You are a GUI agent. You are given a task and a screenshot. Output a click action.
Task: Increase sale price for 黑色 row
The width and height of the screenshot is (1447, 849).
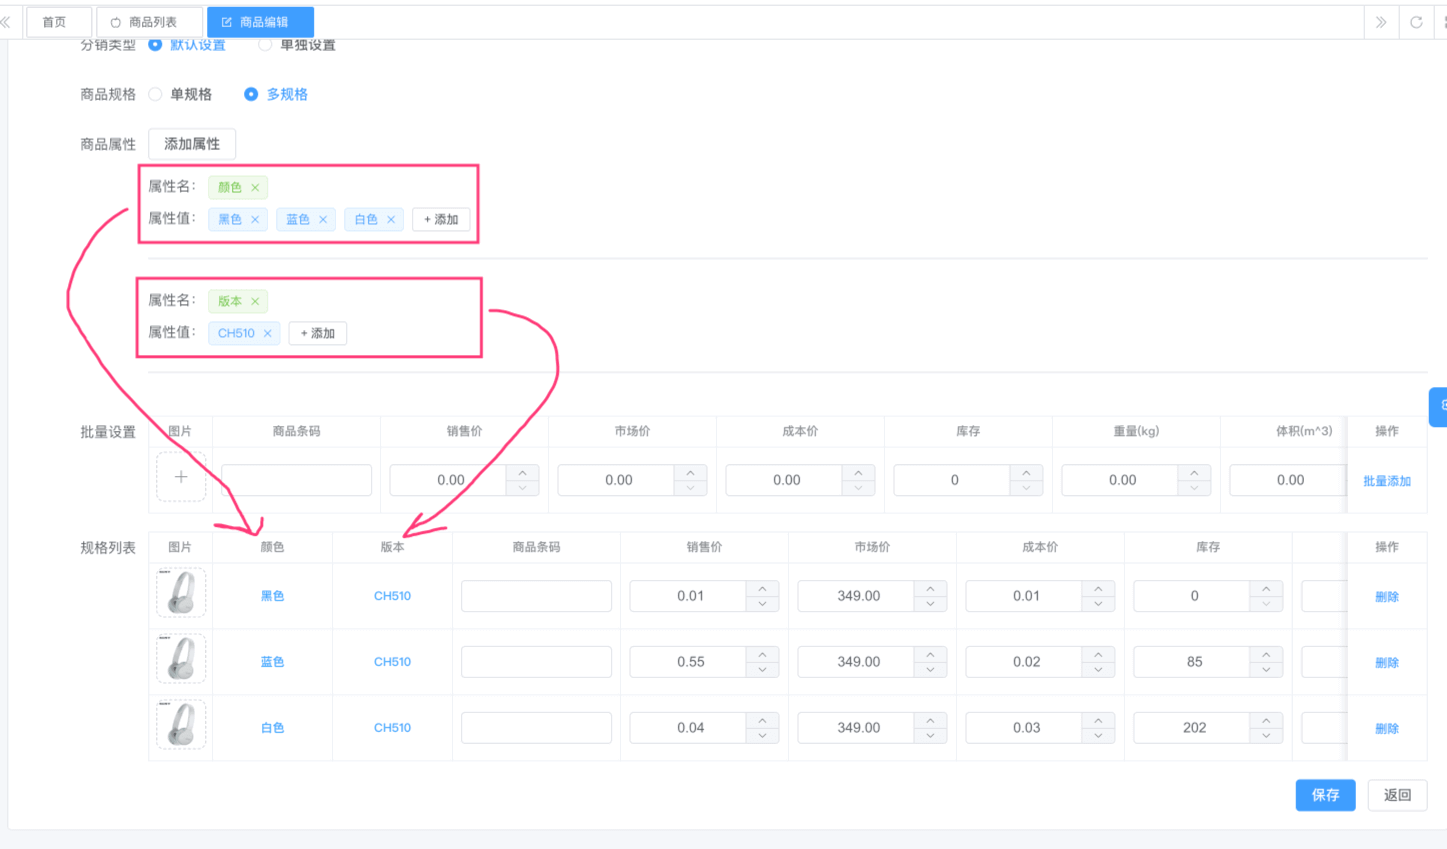[763, 589]
